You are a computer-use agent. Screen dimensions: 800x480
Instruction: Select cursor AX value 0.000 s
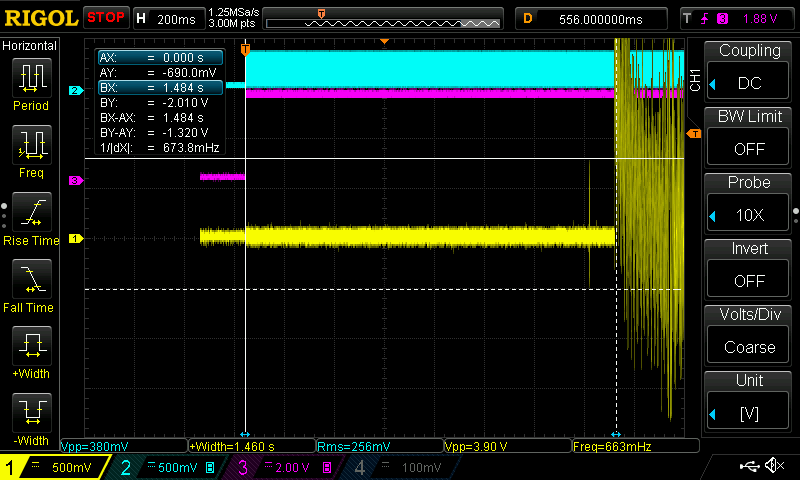(161, 57)
